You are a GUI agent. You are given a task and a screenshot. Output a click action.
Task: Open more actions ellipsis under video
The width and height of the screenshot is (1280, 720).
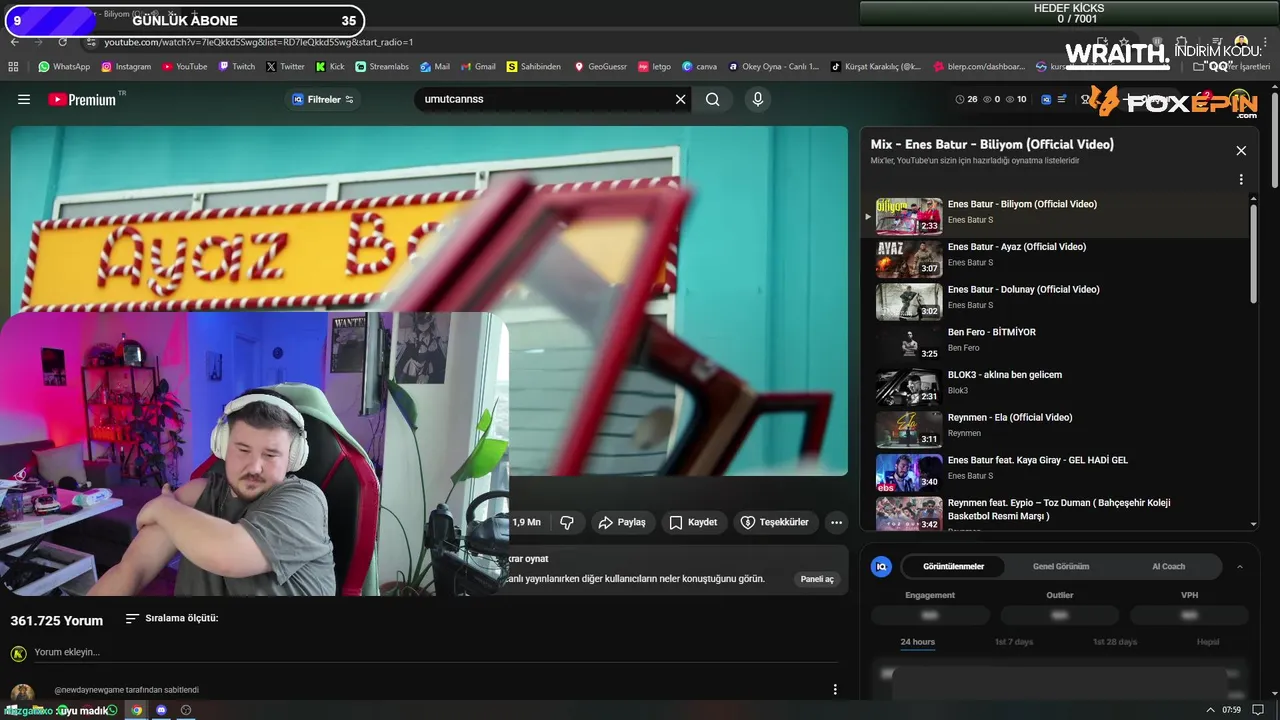pyautogui.click(x=836, y=522)
